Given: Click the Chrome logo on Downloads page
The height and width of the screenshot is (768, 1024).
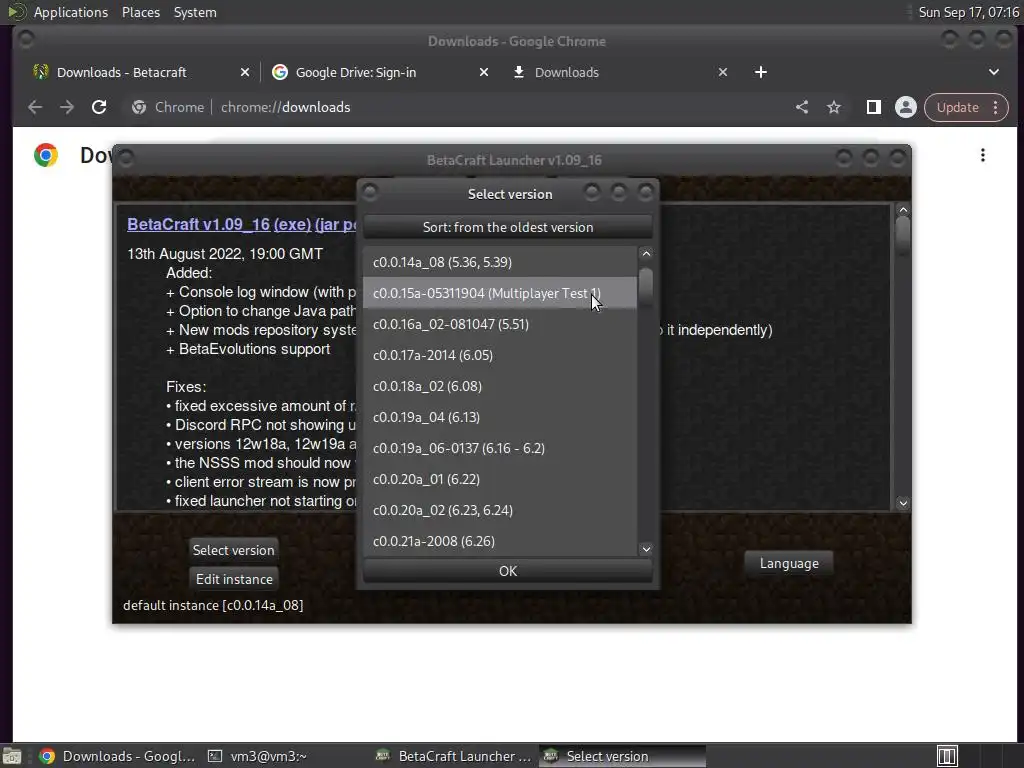Looking at the screenshot, I should pos(46,155).
